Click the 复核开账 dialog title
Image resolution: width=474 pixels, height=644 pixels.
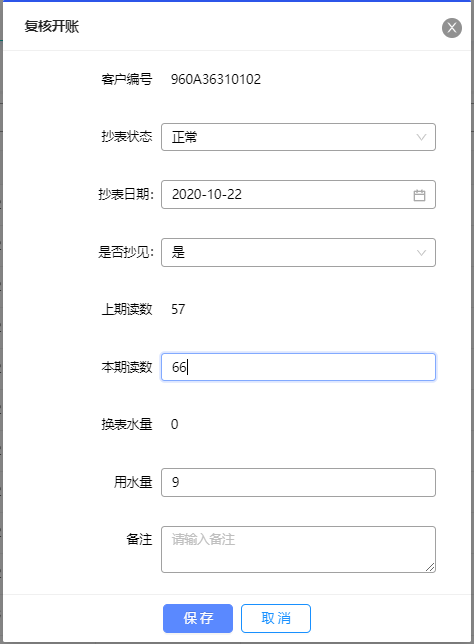52,26
